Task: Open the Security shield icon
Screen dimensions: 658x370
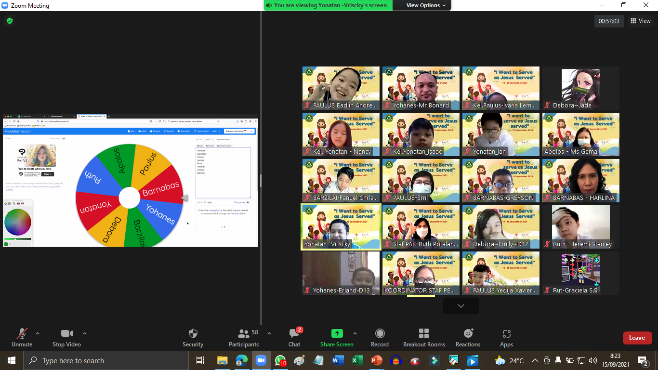Action: pyautogui.click(x=193, y=337)
